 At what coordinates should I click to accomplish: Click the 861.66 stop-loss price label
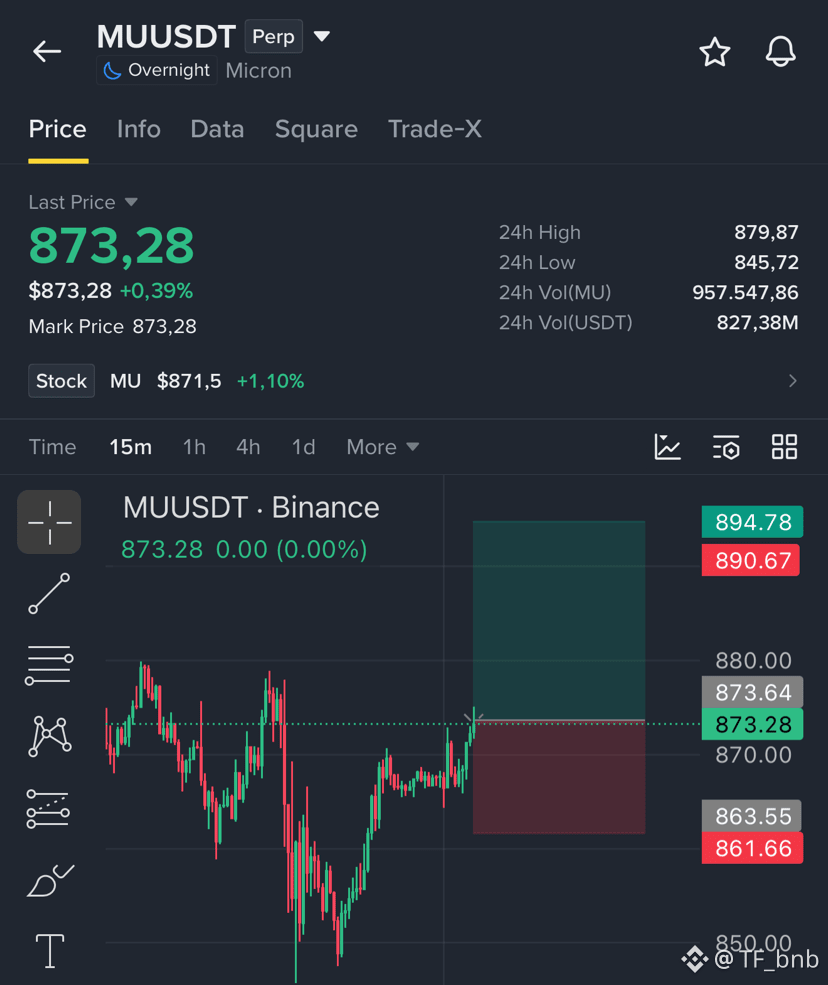click(753, 848)
